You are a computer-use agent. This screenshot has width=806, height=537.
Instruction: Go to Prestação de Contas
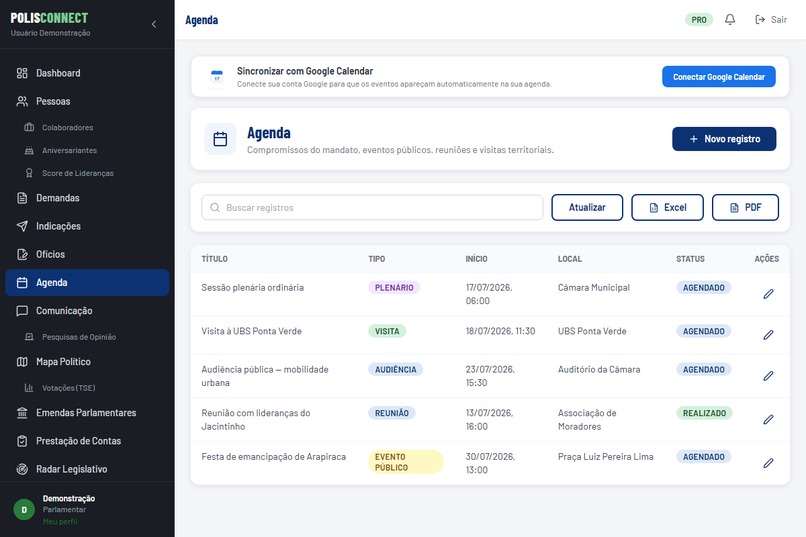click(x=87, y=441)
